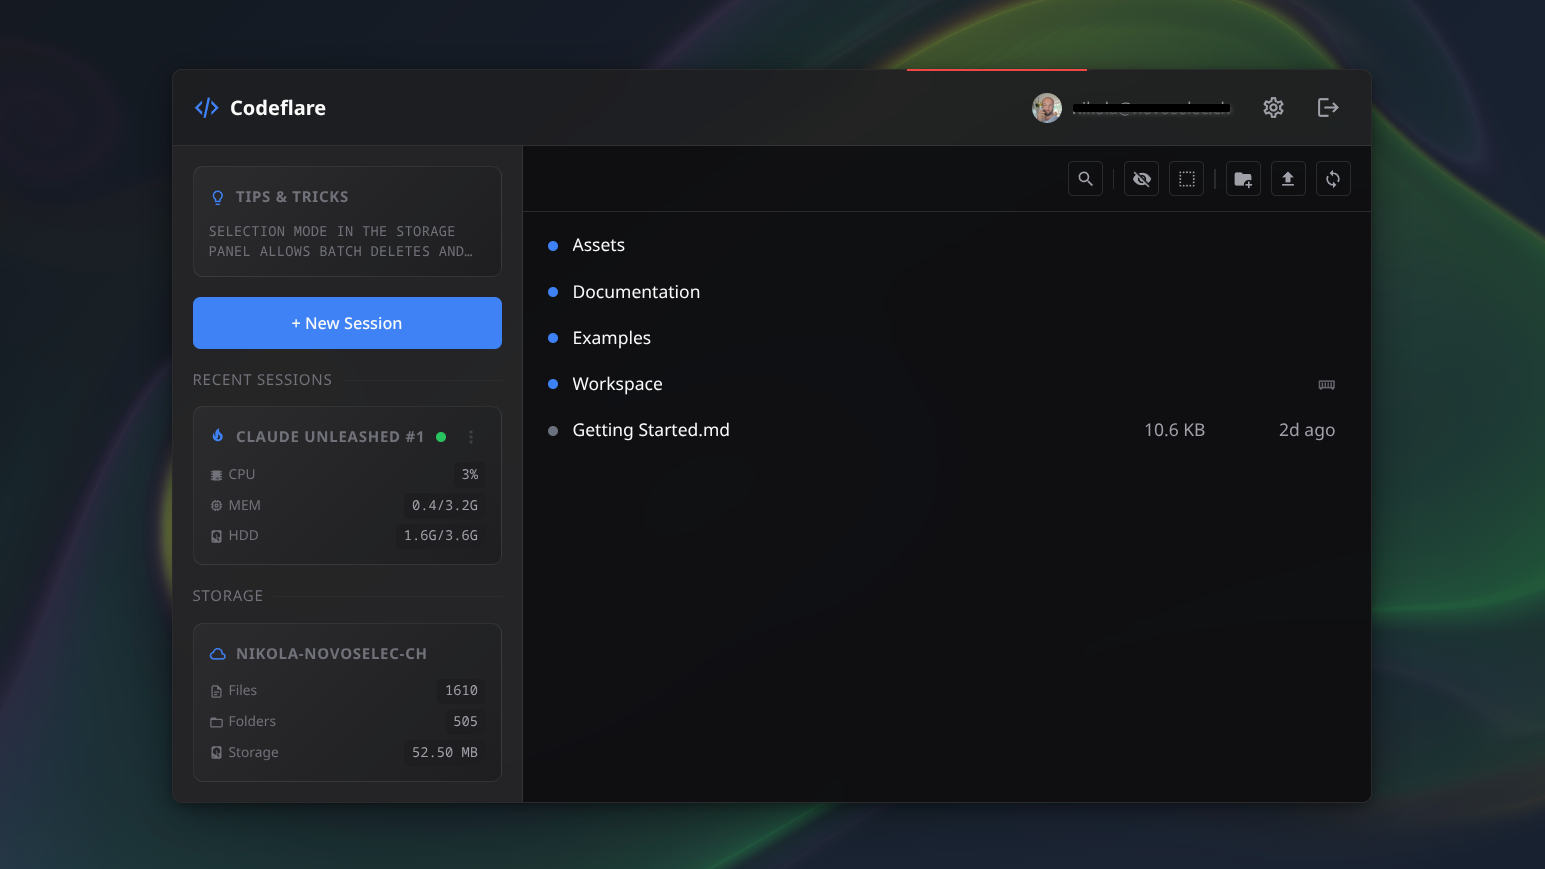Image resolution: width=1545 pixels, height=869 pixels.
Task: Select the 10.6 KB file size
Action: click(1174, 430)
